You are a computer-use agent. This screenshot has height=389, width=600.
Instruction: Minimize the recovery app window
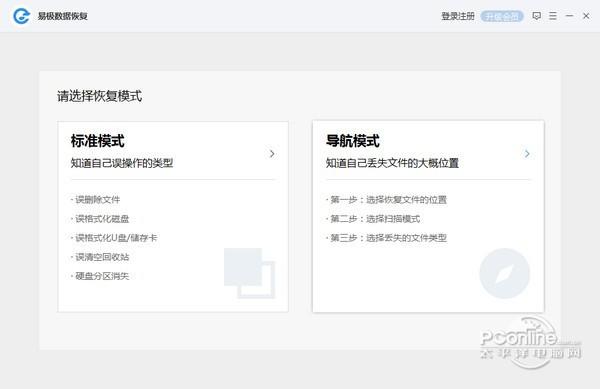569,16
